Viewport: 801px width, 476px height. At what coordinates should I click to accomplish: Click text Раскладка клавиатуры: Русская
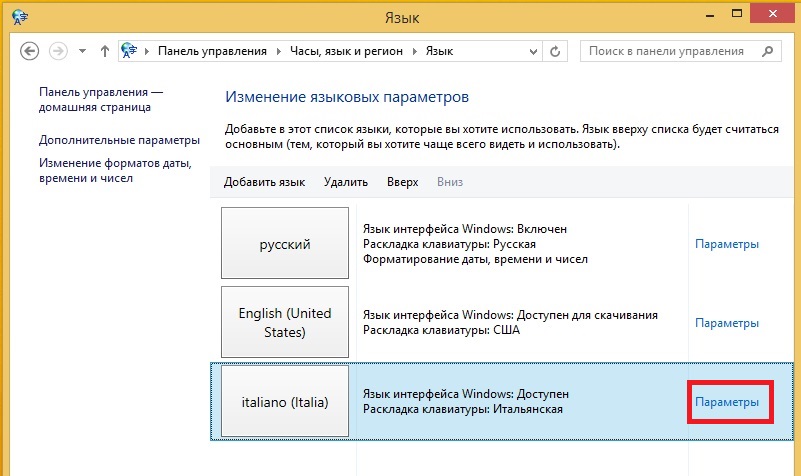click(450, 244)
